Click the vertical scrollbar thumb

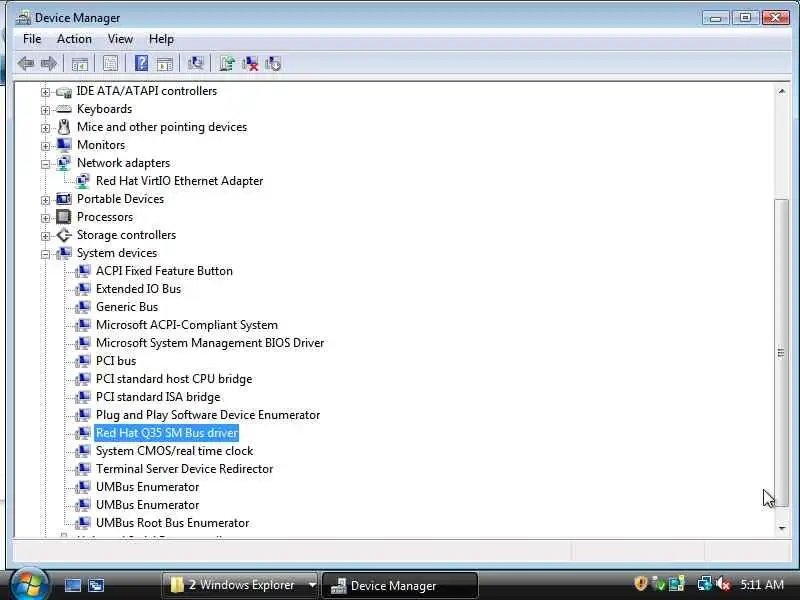(x=781, y=352)
